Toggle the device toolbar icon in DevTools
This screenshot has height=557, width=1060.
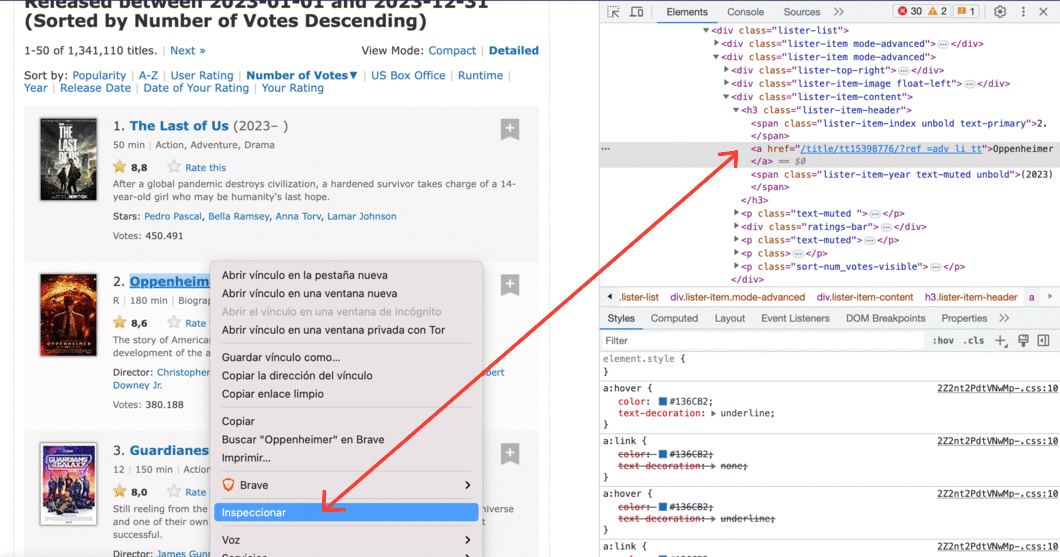[x=636, y=11]
